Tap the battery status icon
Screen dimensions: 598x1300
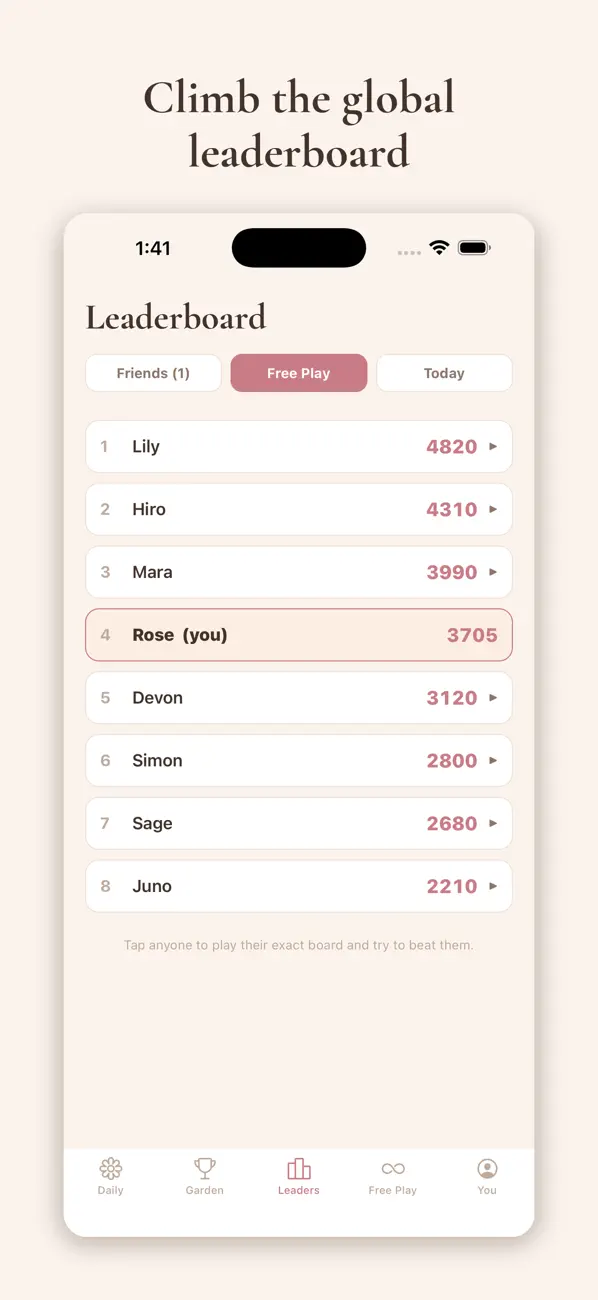pos(474,248)
